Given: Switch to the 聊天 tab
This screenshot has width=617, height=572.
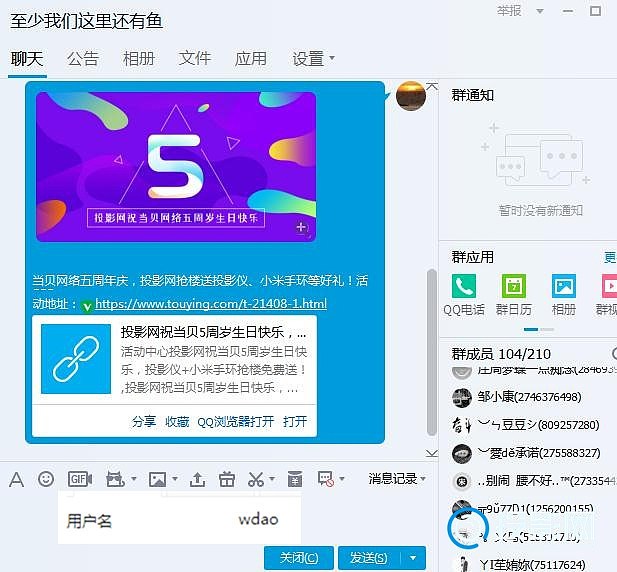Looking at the screenshot, I should 27,59.
